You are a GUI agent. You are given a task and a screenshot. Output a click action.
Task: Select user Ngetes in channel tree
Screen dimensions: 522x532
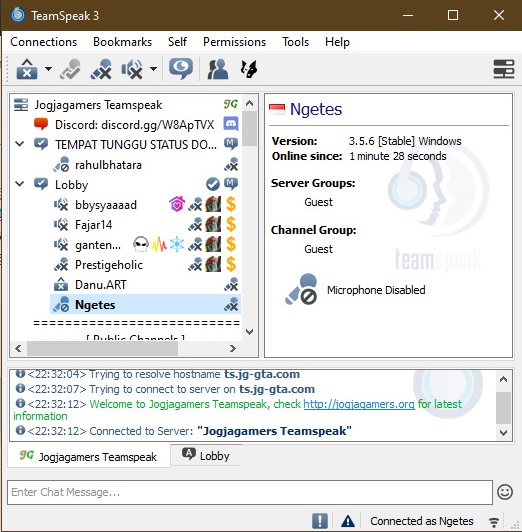[145, 305]
